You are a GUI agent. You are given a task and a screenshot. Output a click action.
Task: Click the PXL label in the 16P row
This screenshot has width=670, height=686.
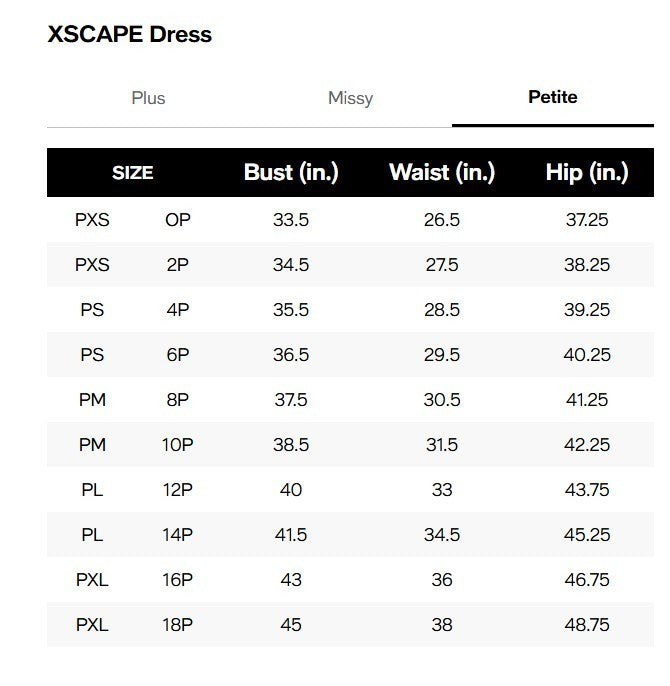(x=92, y=580)
